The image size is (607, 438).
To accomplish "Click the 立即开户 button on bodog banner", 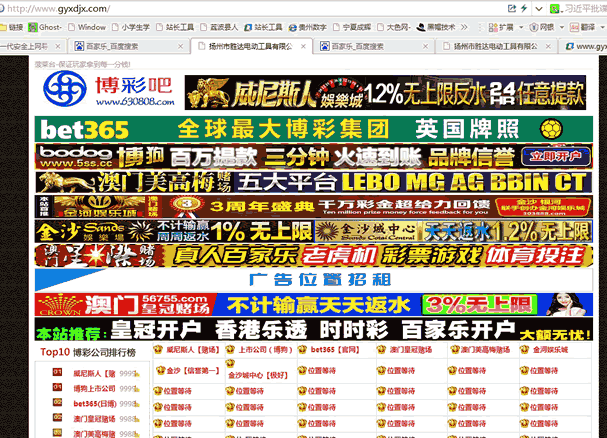I will [x=556, y=157].
